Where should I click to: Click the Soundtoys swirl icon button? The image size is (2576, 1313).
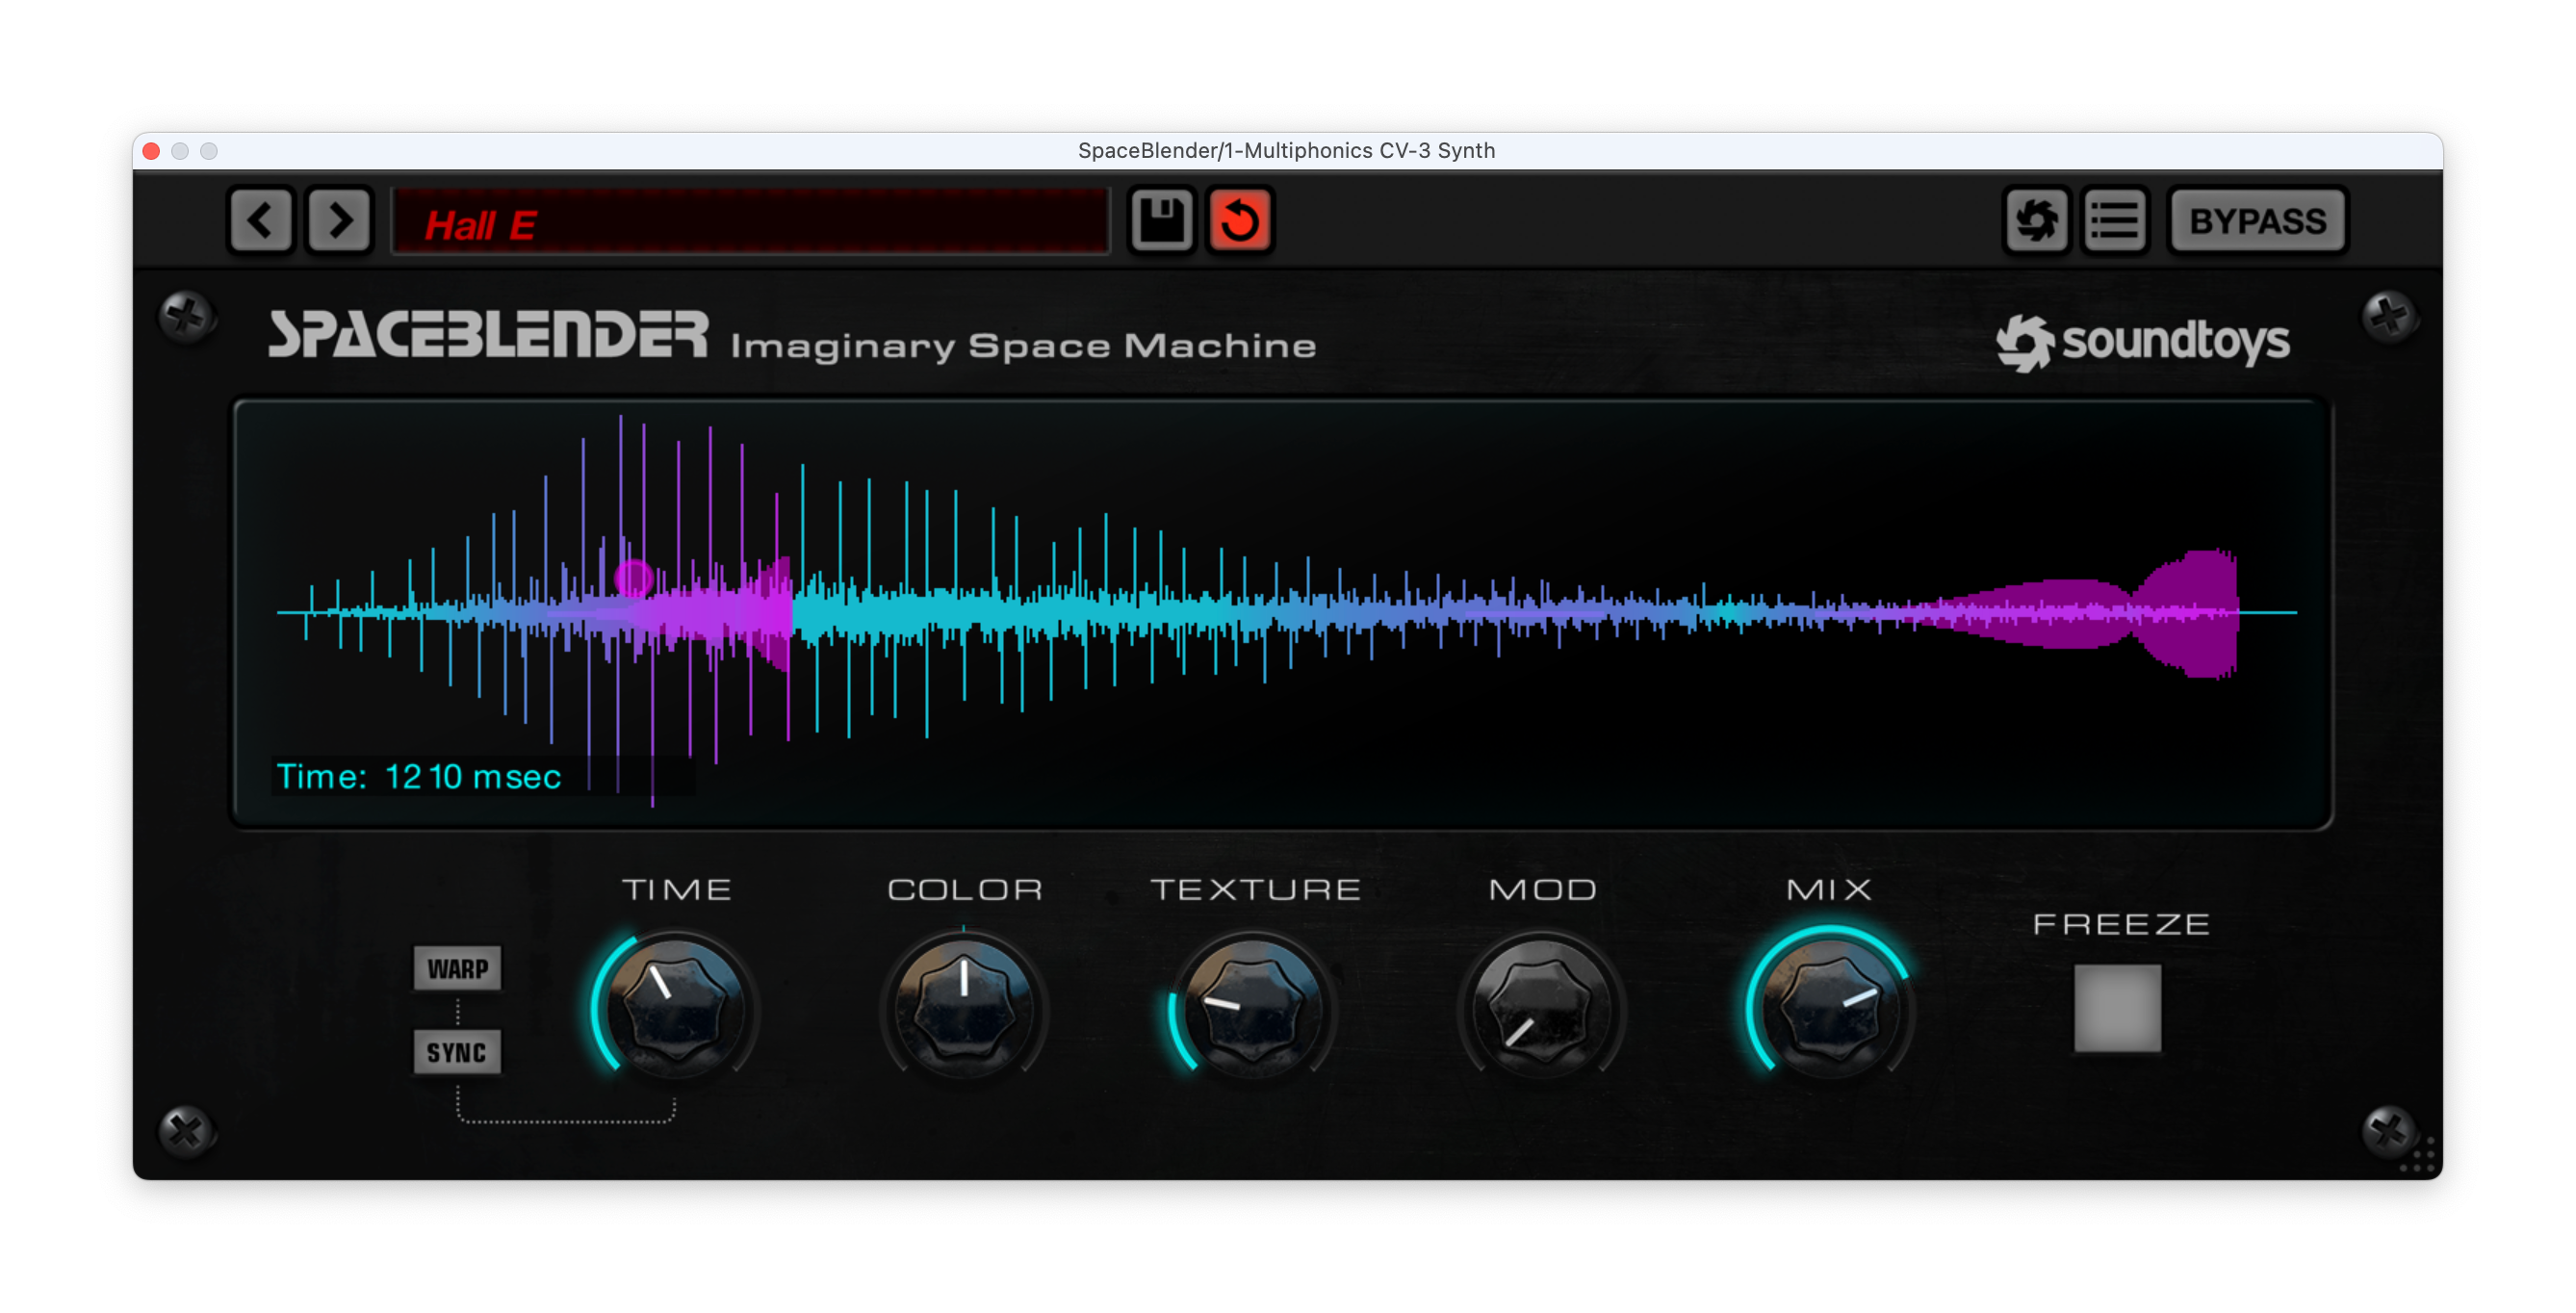2036,220
